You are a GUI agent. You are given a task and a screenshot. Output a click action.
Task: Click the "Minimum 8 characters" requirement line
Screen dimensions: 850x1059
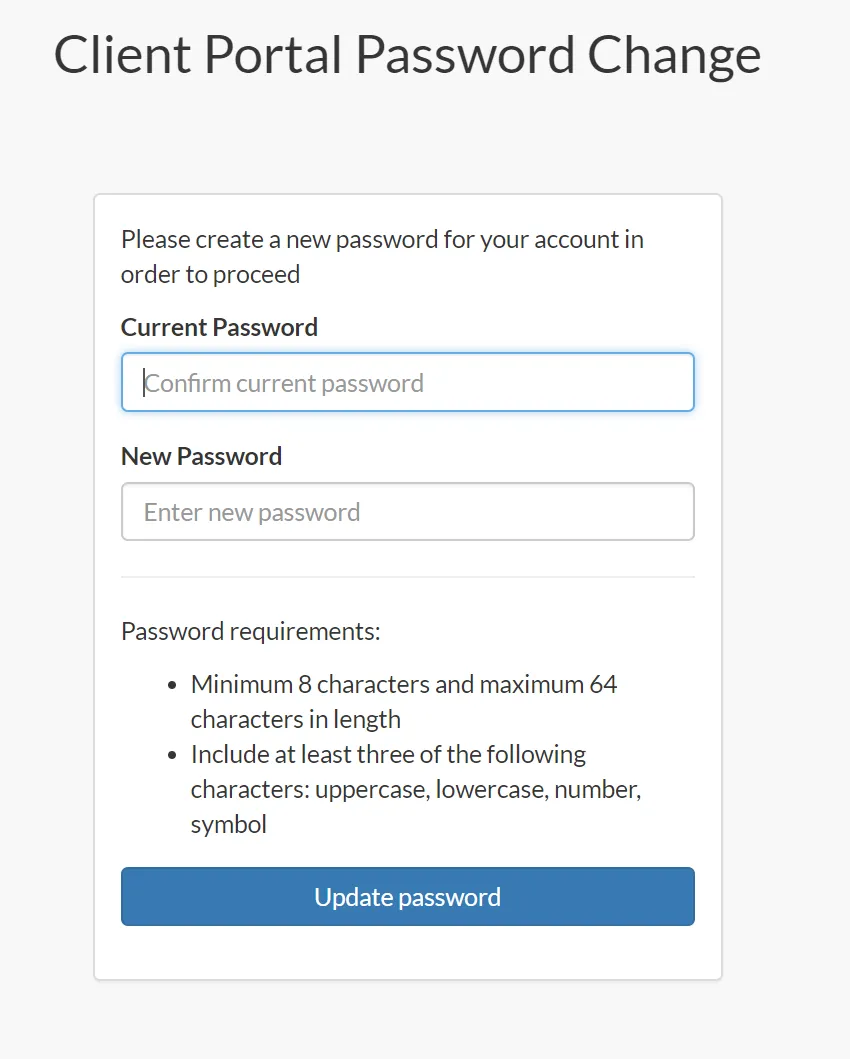click(x=404, y=685)
